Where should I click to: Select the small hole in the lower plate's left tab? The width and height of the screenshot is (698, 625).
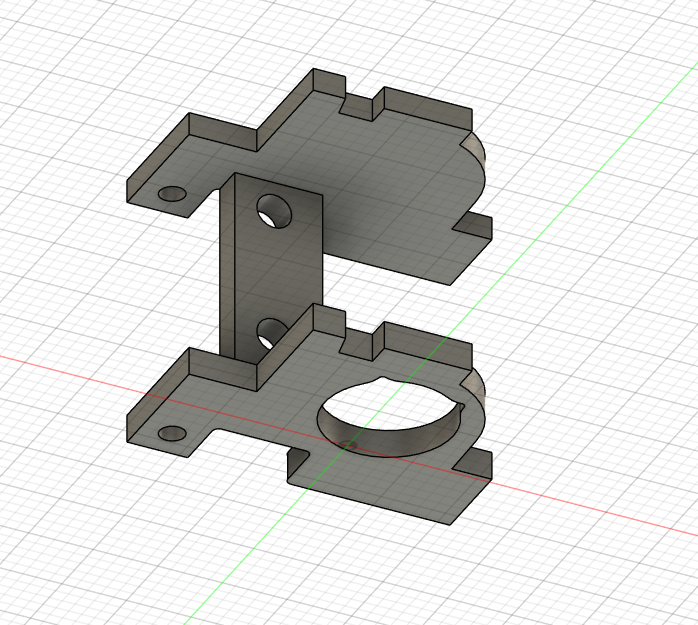(x=172, y=434)
